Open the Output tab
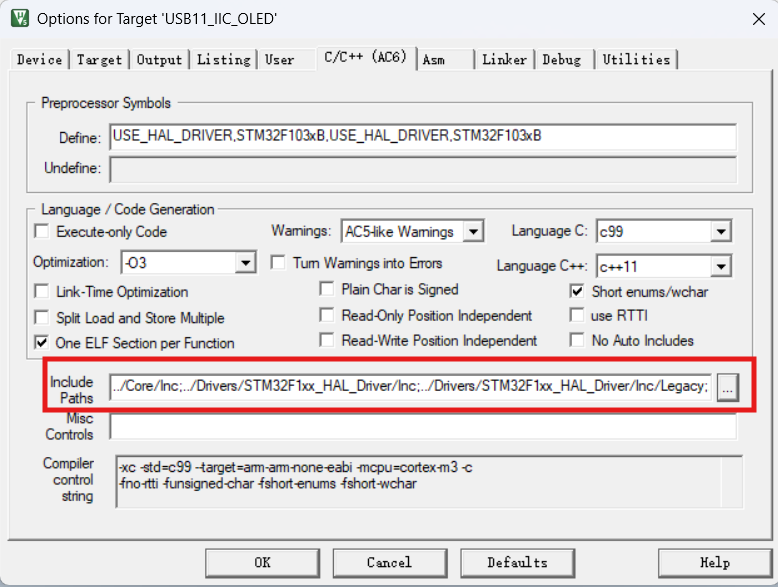The height and width of the screenshot is (587, 778). pos(159,60)
